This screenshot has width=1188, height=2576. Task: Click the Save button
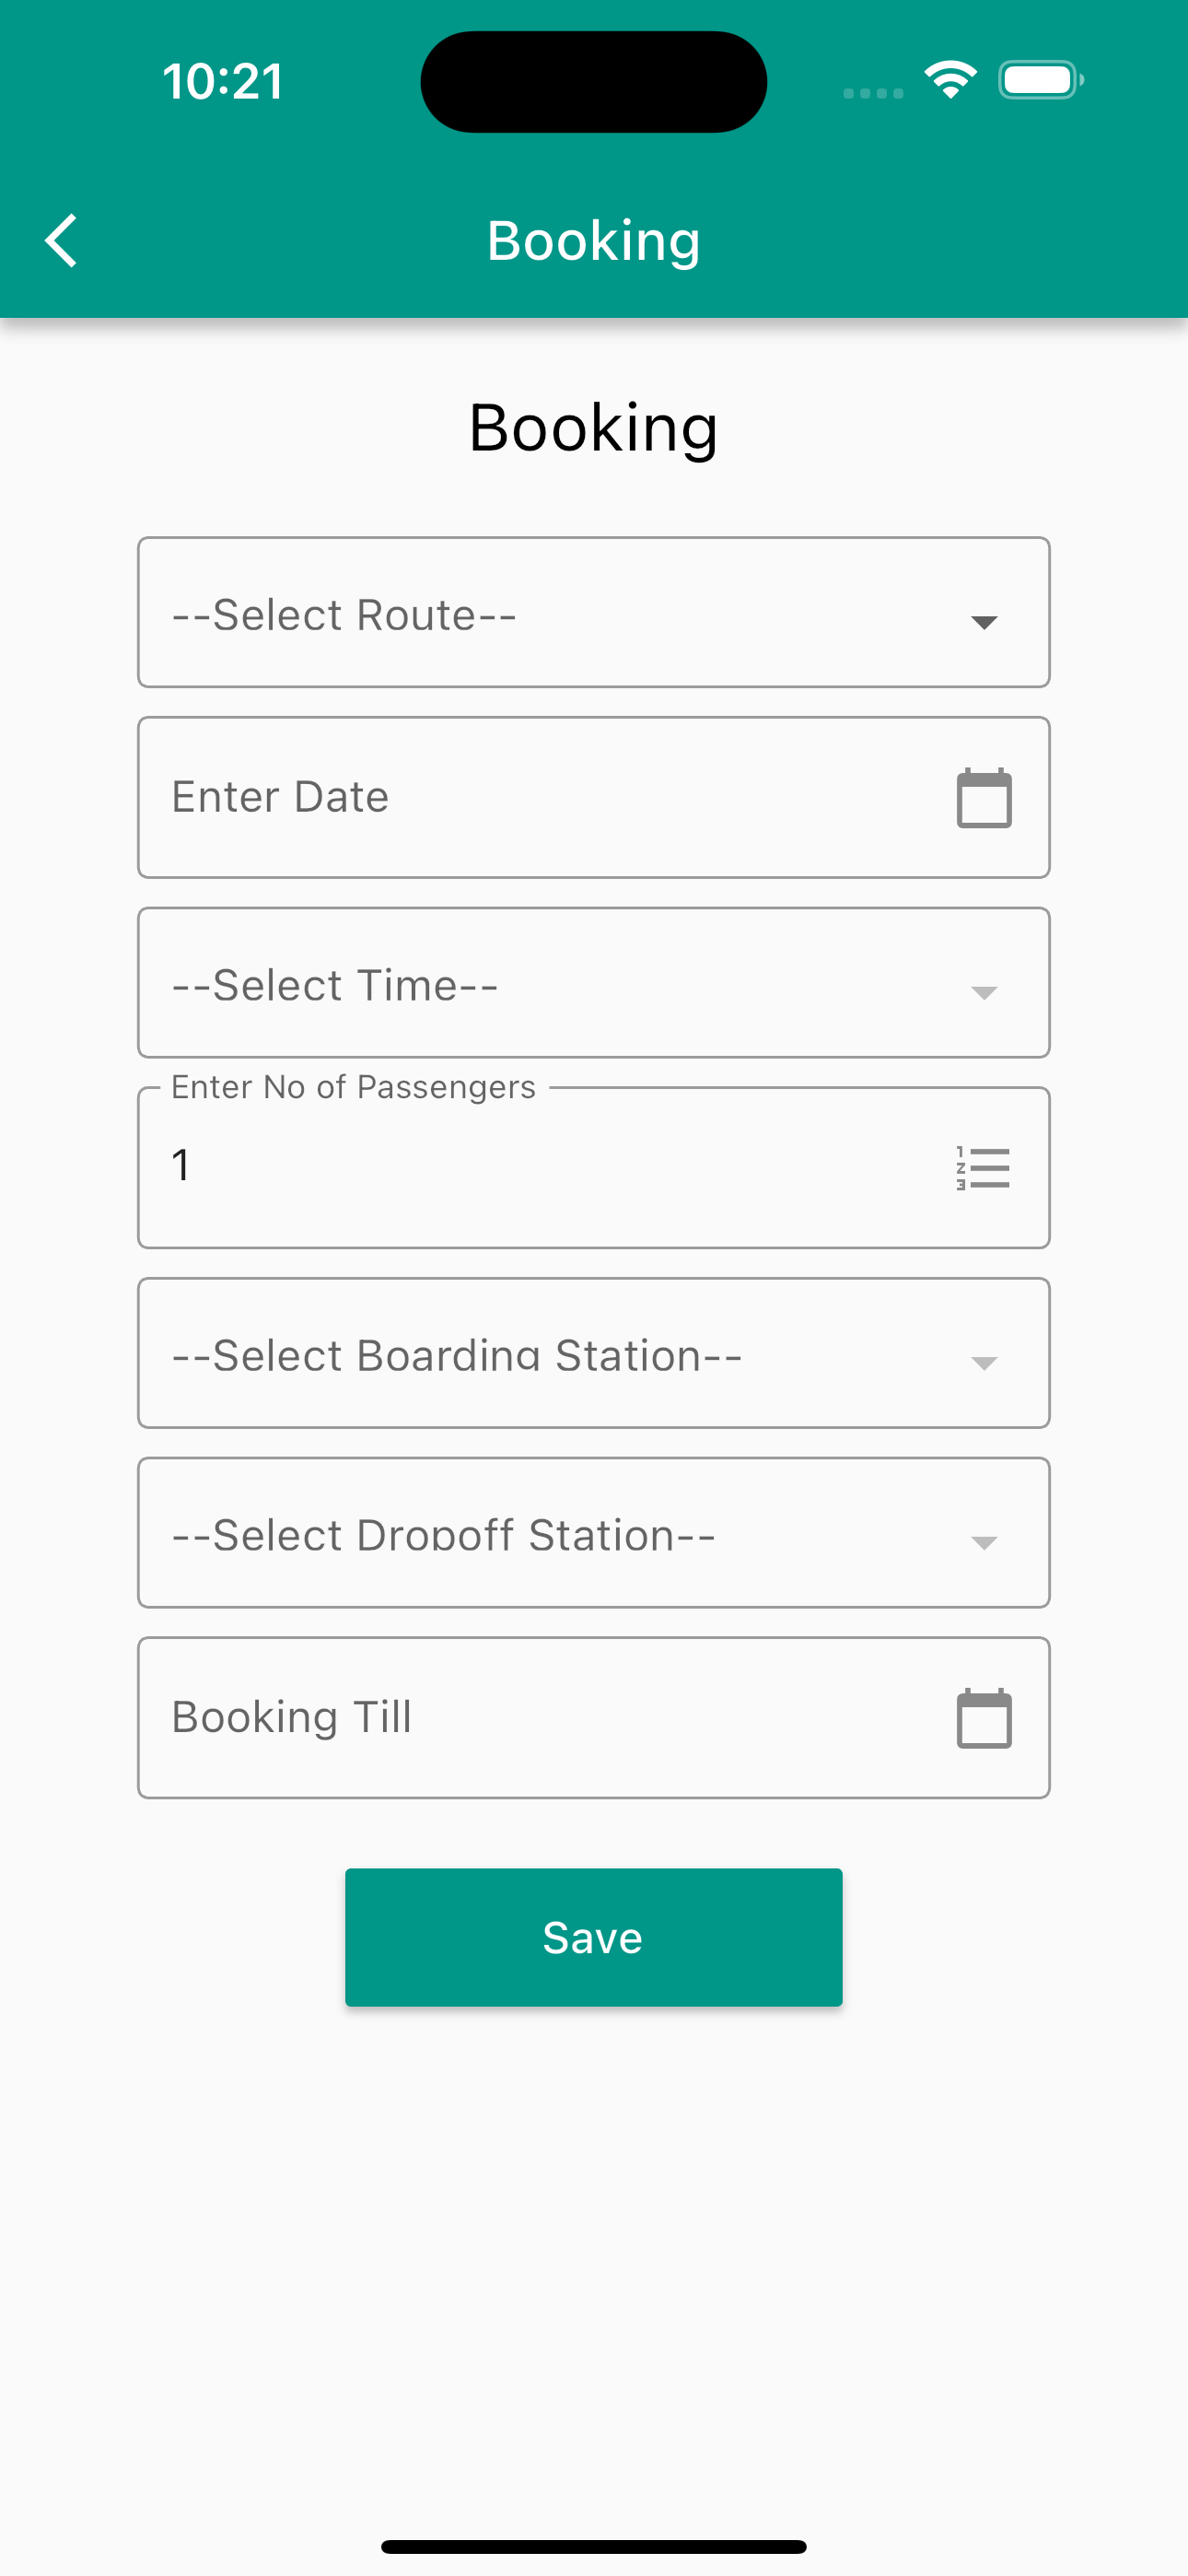click(x=594, y=1937)
